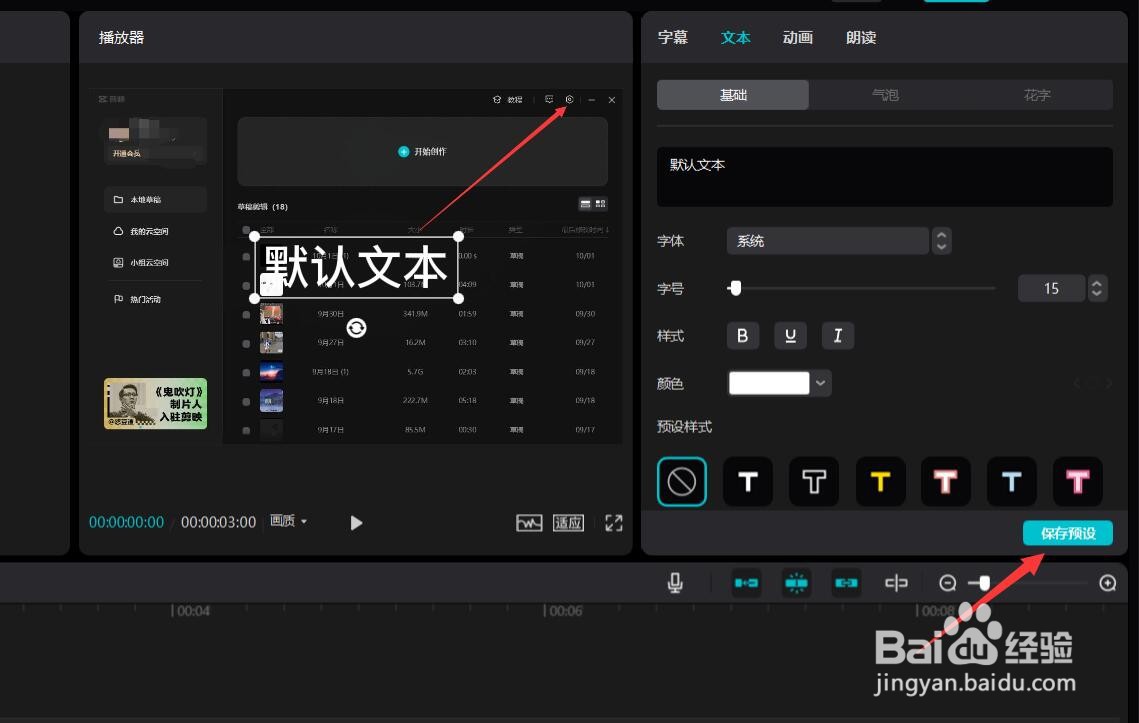Open the 花字 sub-tab
1139x723 pixels.
coord(1037,94)
